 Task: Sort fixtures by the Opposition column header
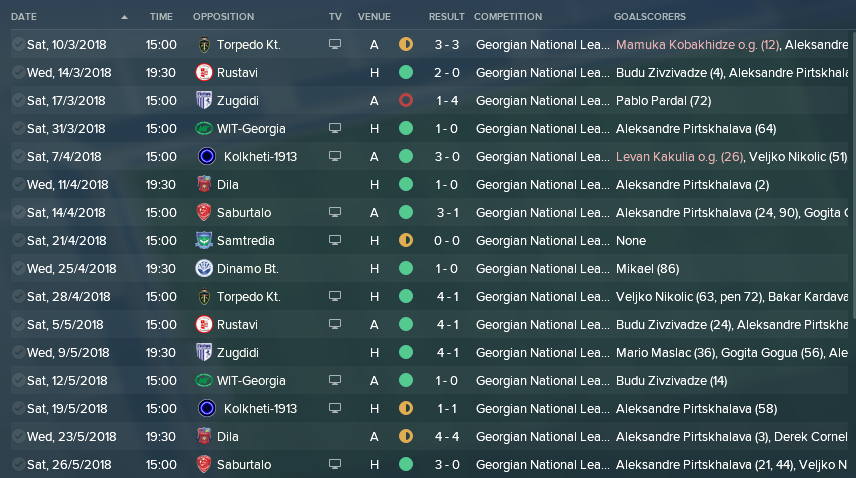click(x=223, y=16)
